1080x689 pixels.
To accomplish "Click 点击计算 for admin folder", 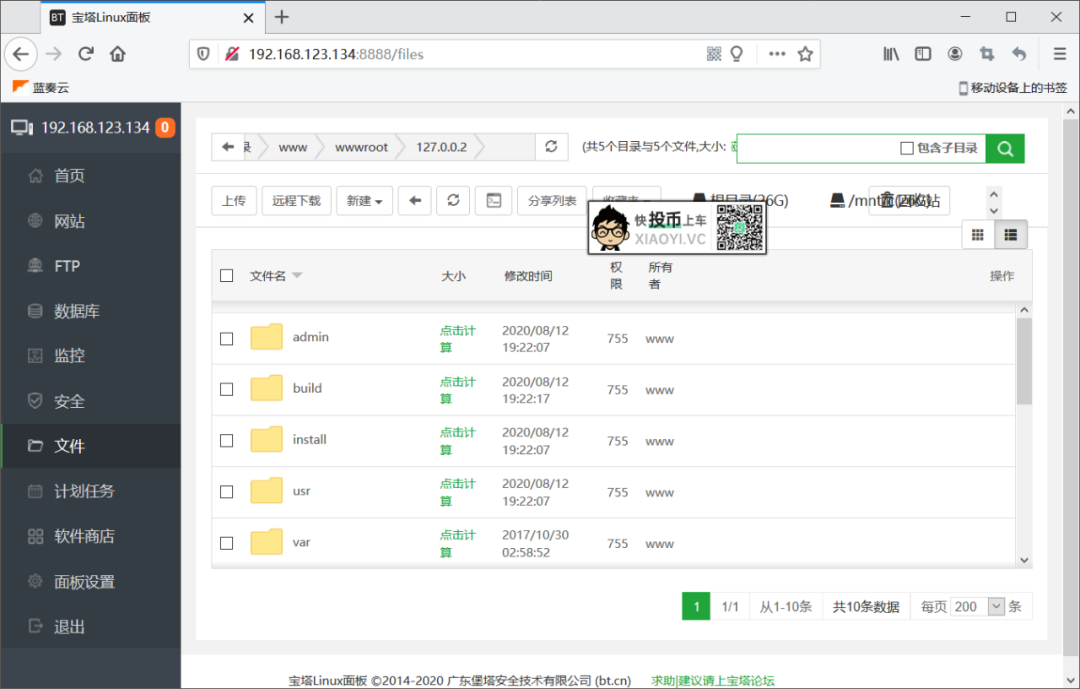I will pyautogui.click(x=457, y=338).
